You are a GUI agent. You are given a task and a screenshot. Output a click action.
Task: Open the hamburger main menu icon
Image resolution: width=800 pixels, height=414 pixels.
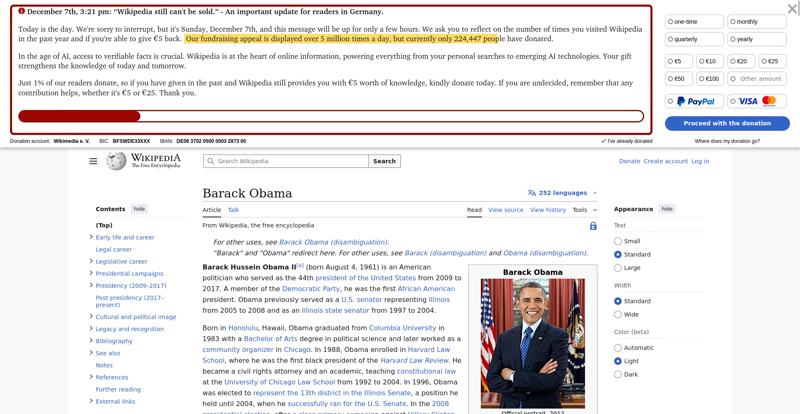pos(93,161)
